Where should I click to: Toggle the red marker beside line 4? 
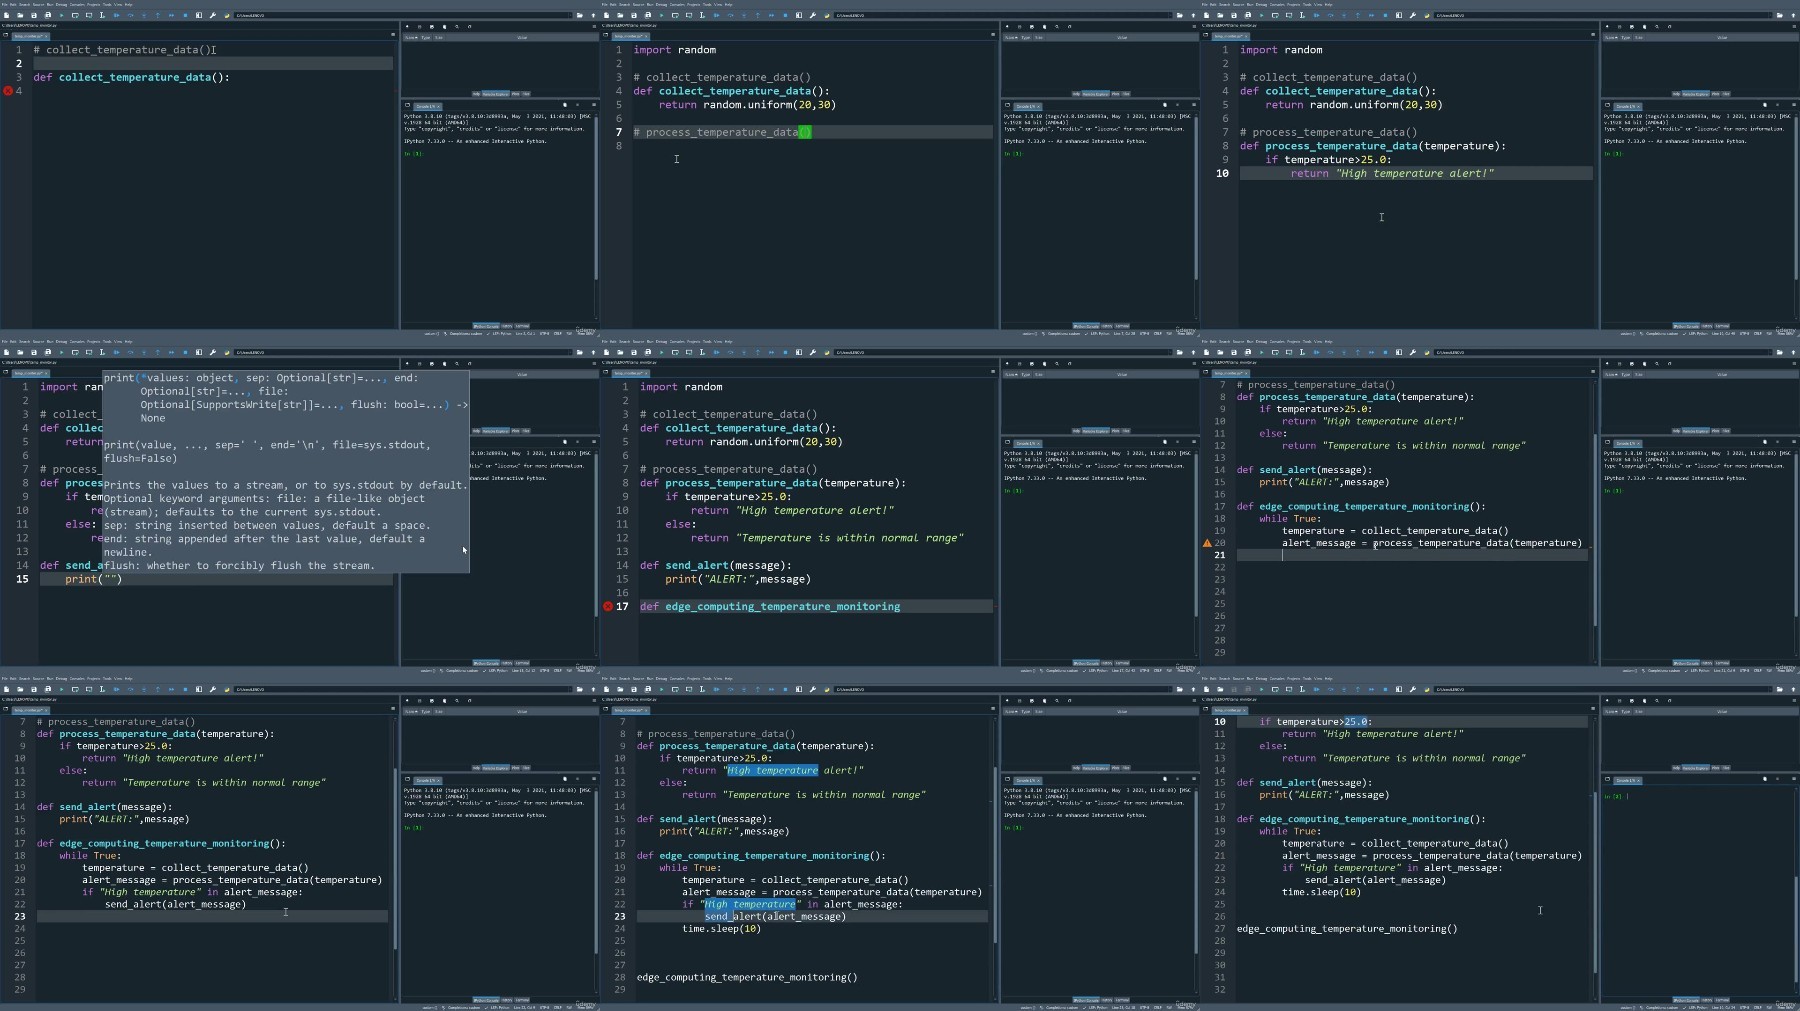[x=8, y=91]
